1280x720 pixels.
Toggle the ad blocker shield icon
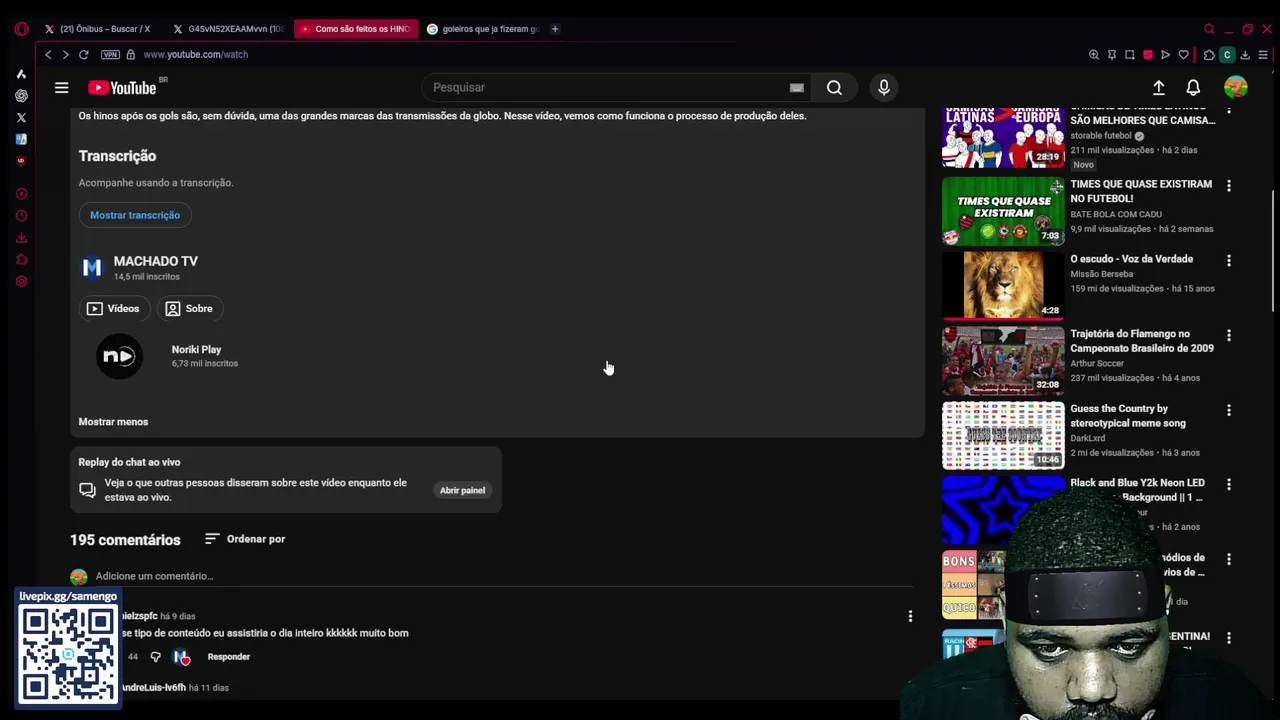(1147, 55)
